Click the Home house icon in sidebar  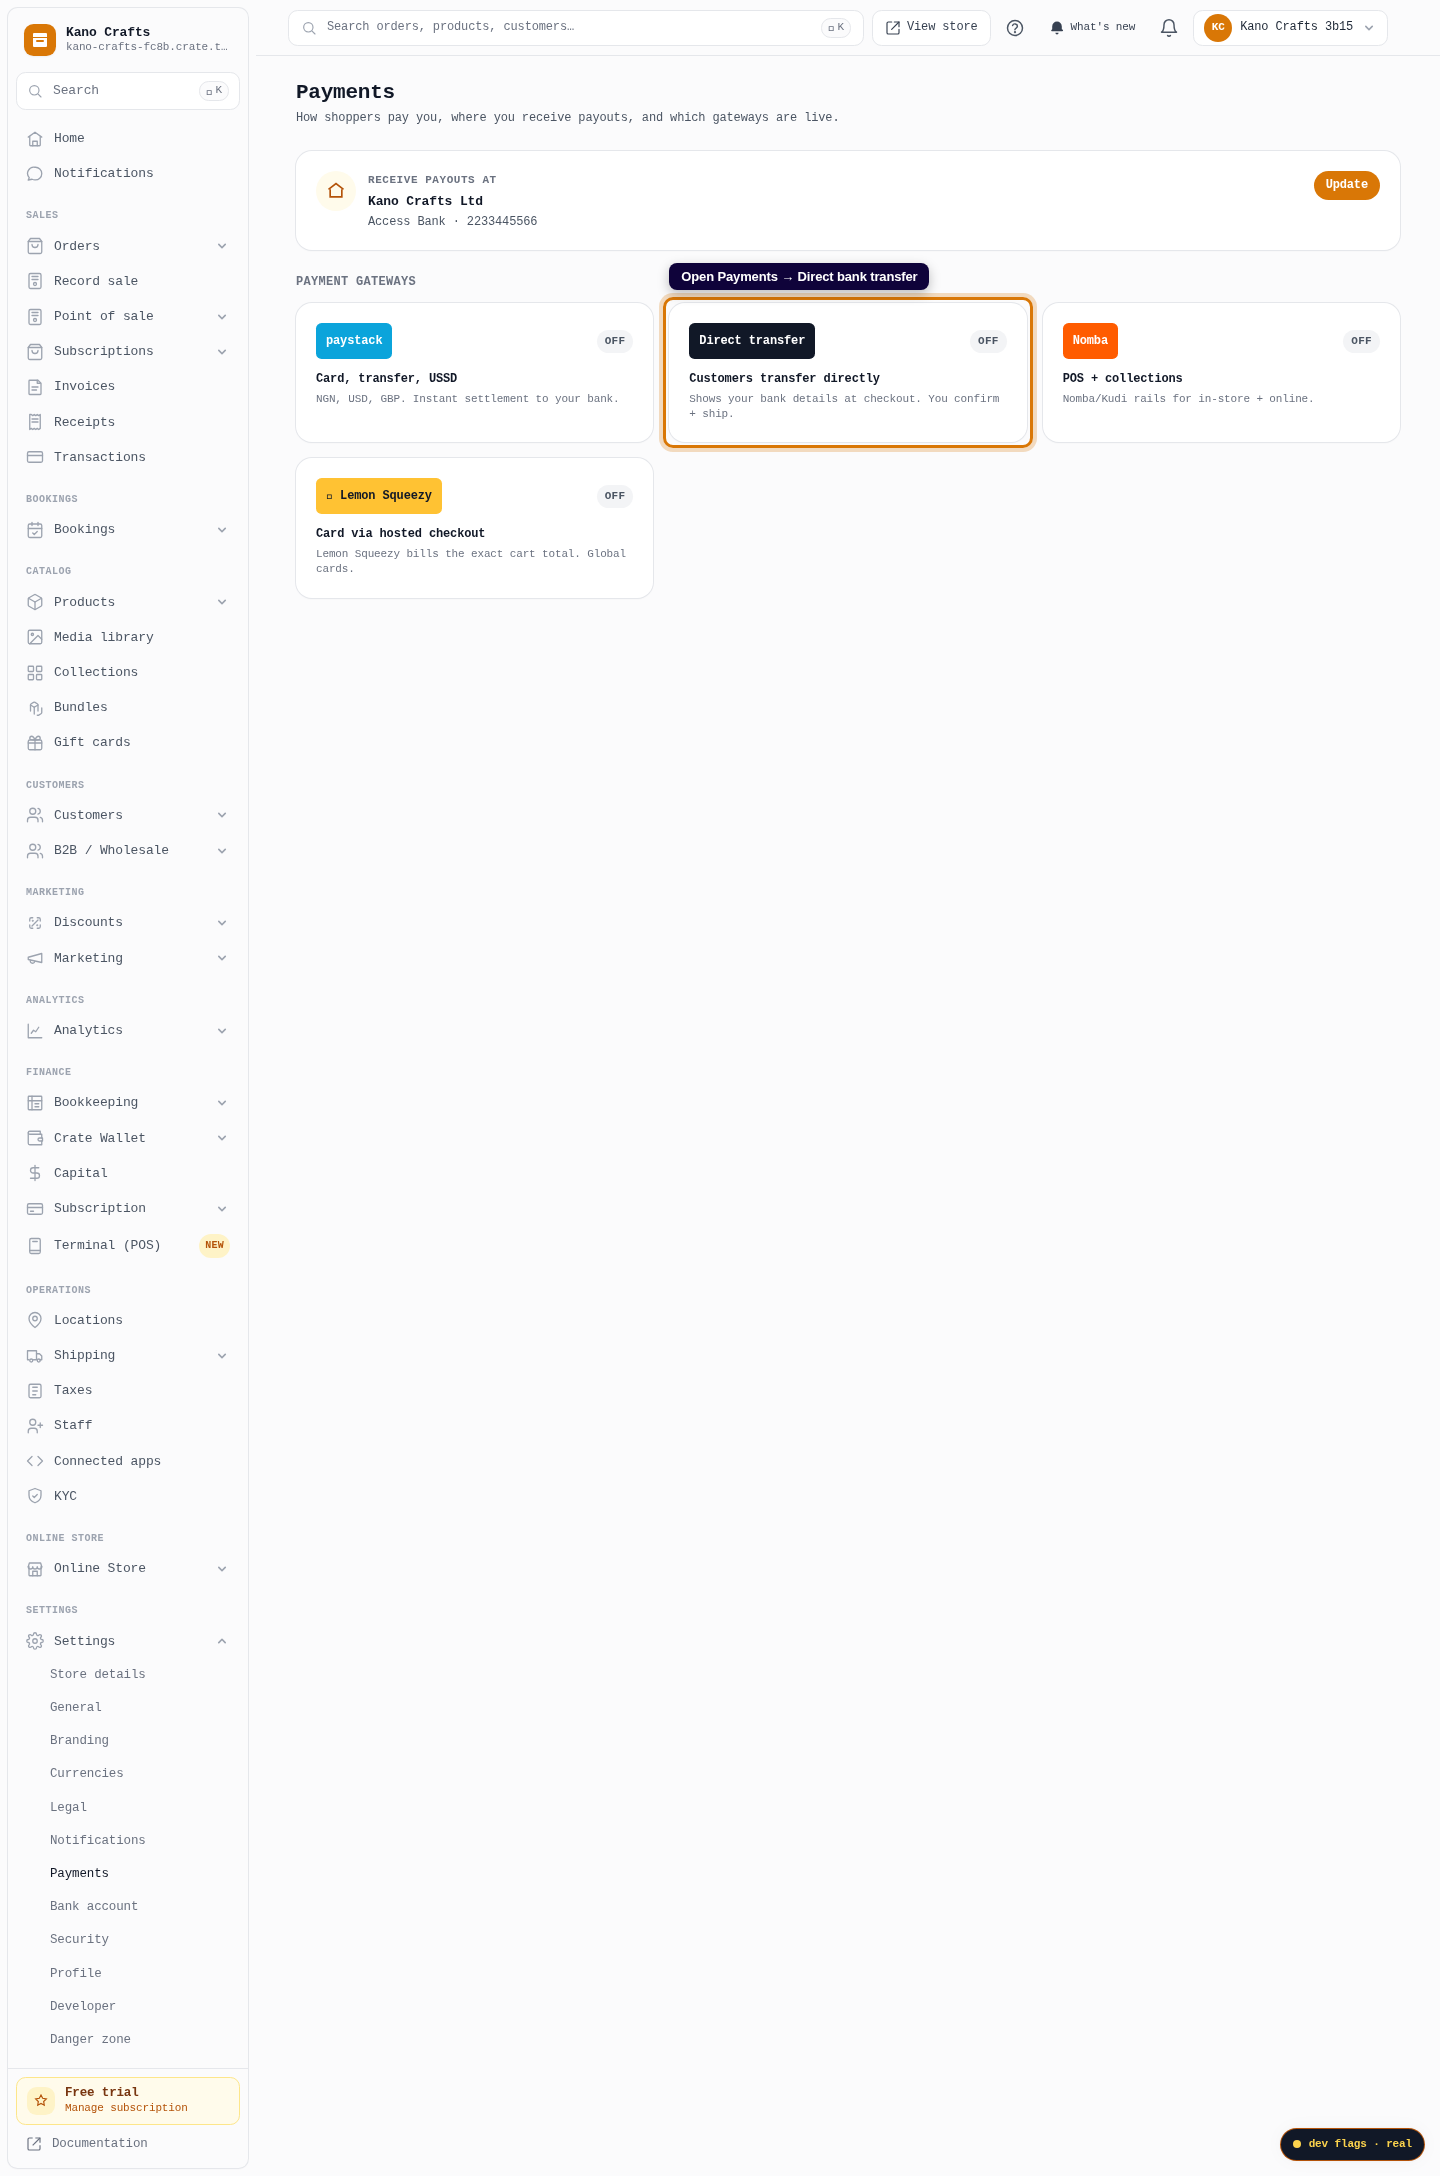(35, 139)
